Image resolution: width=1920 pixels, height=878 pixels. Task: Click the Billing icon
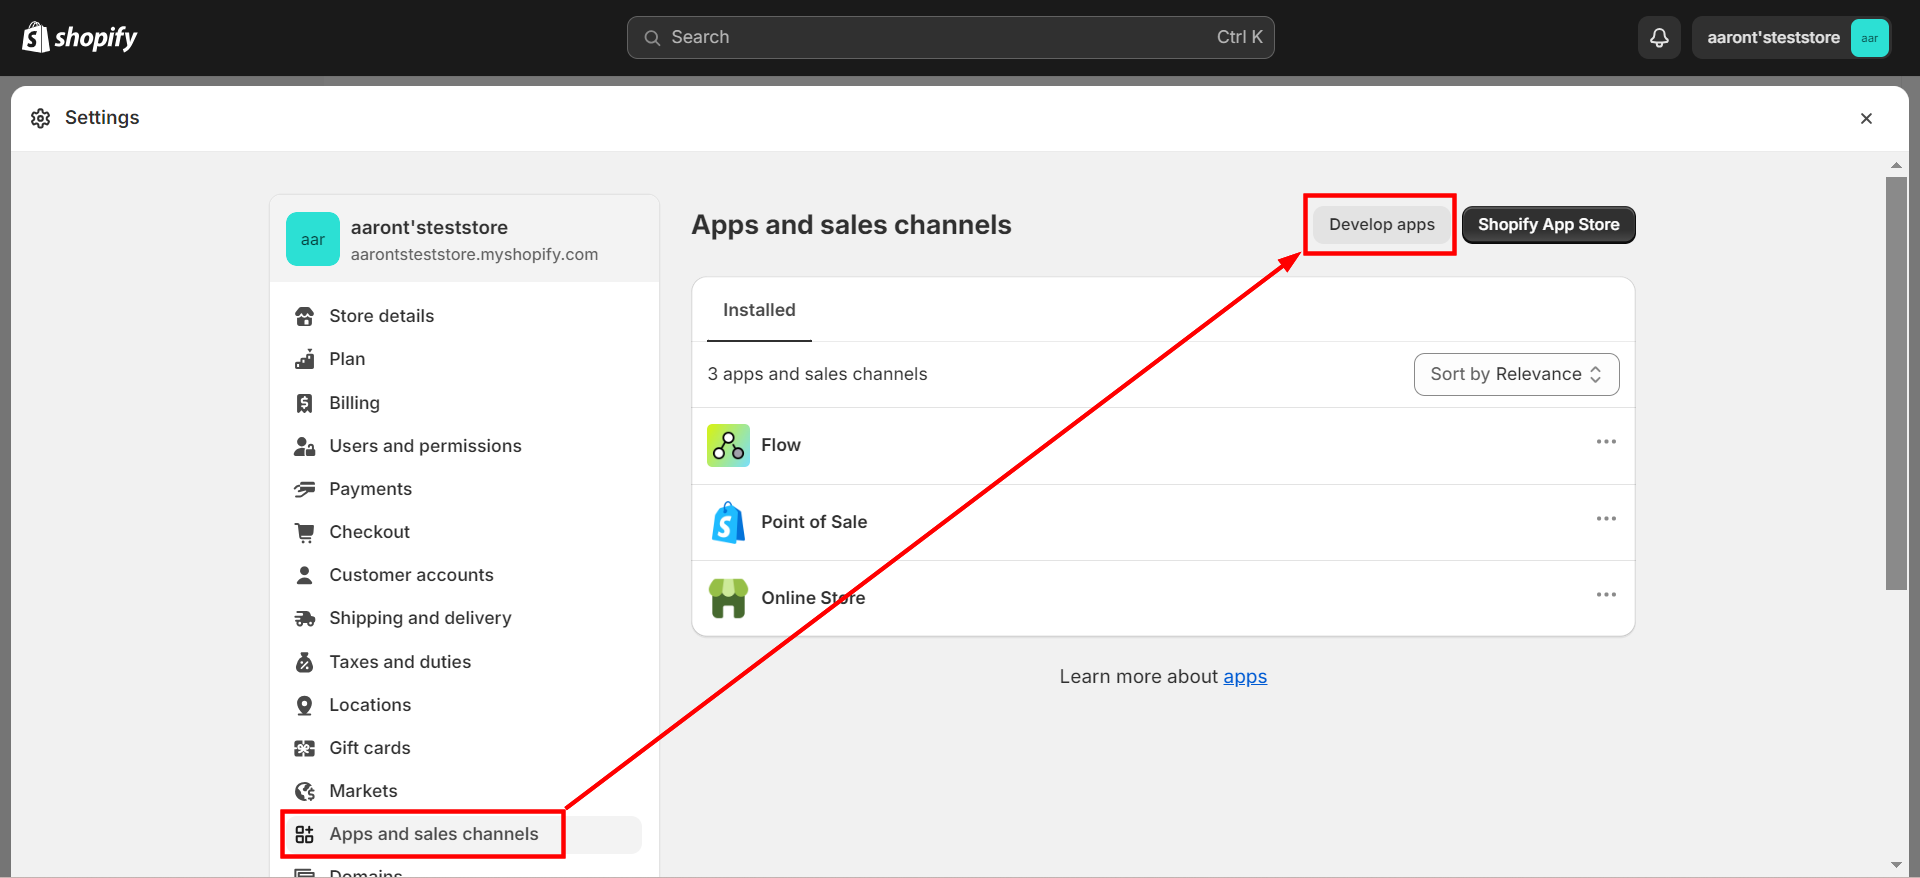(305, 403)
